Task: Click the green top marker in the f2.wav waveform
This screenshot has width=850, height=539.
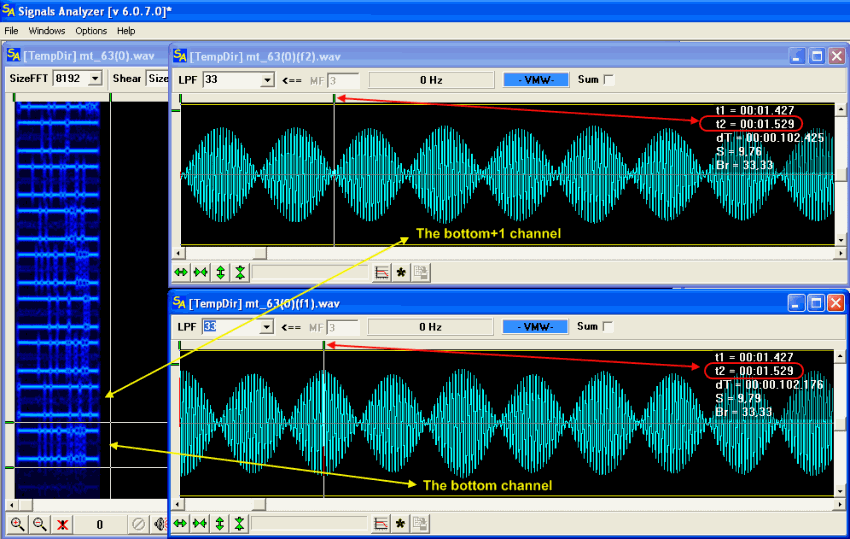Action: click(334, 98)
